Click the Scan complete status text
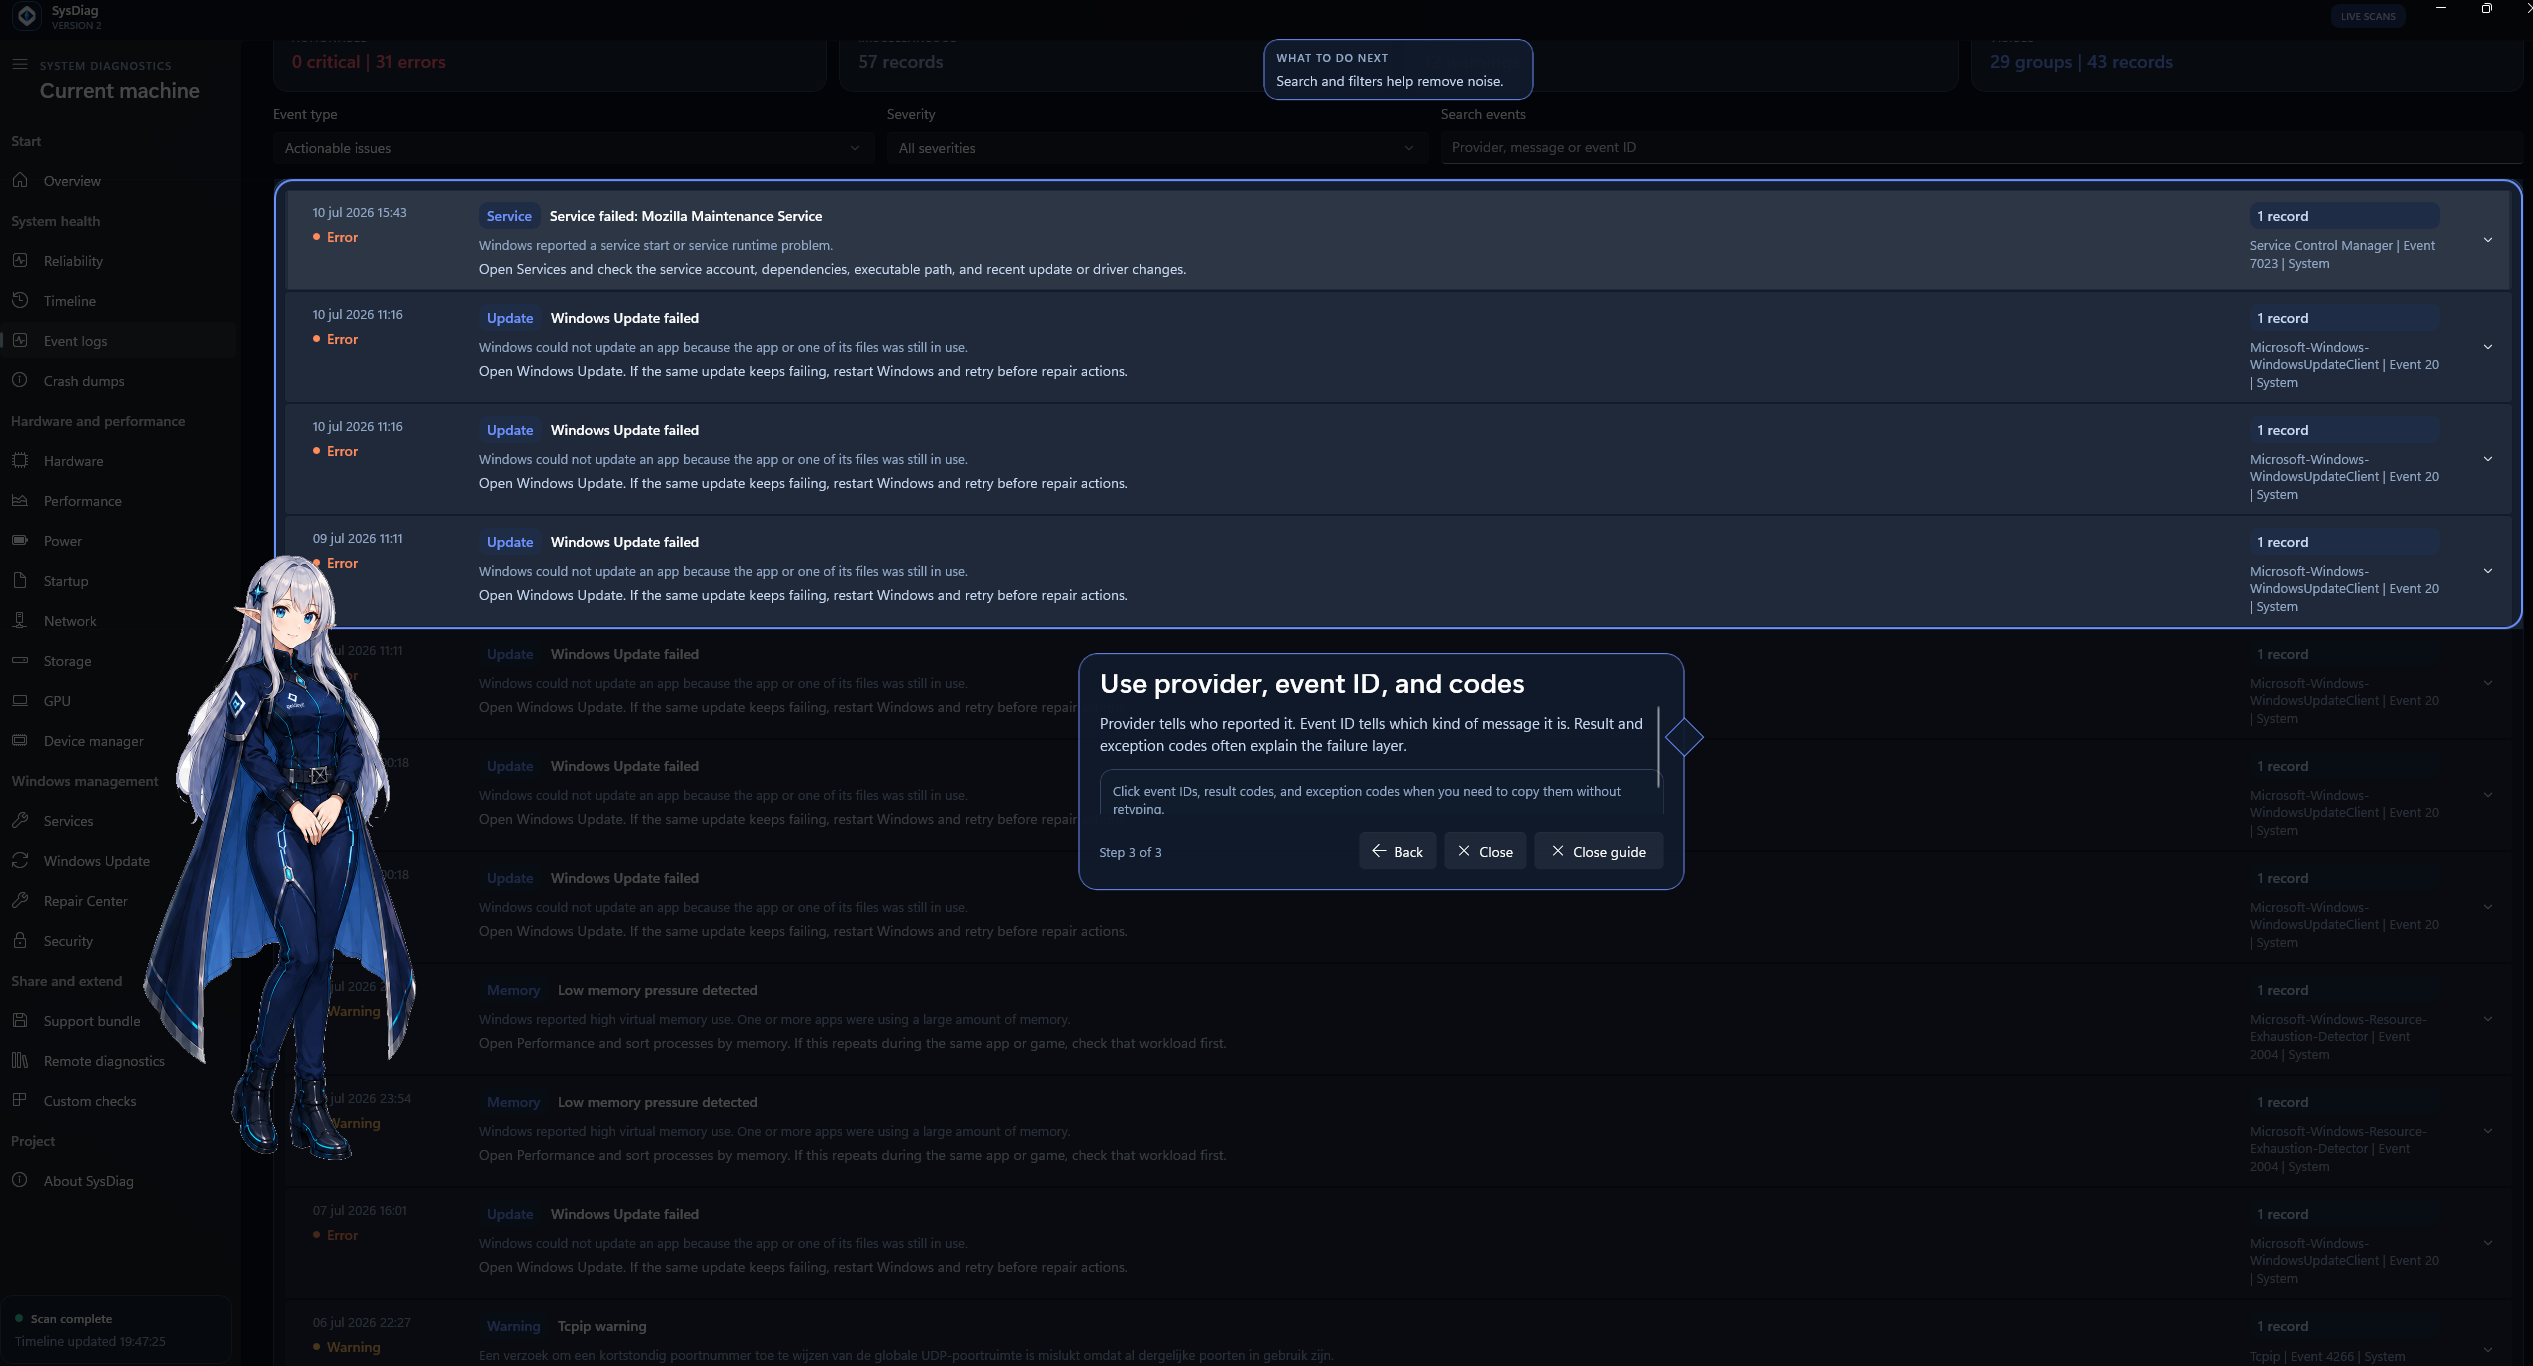2533x1366 pixels. tap(71, 1319)
